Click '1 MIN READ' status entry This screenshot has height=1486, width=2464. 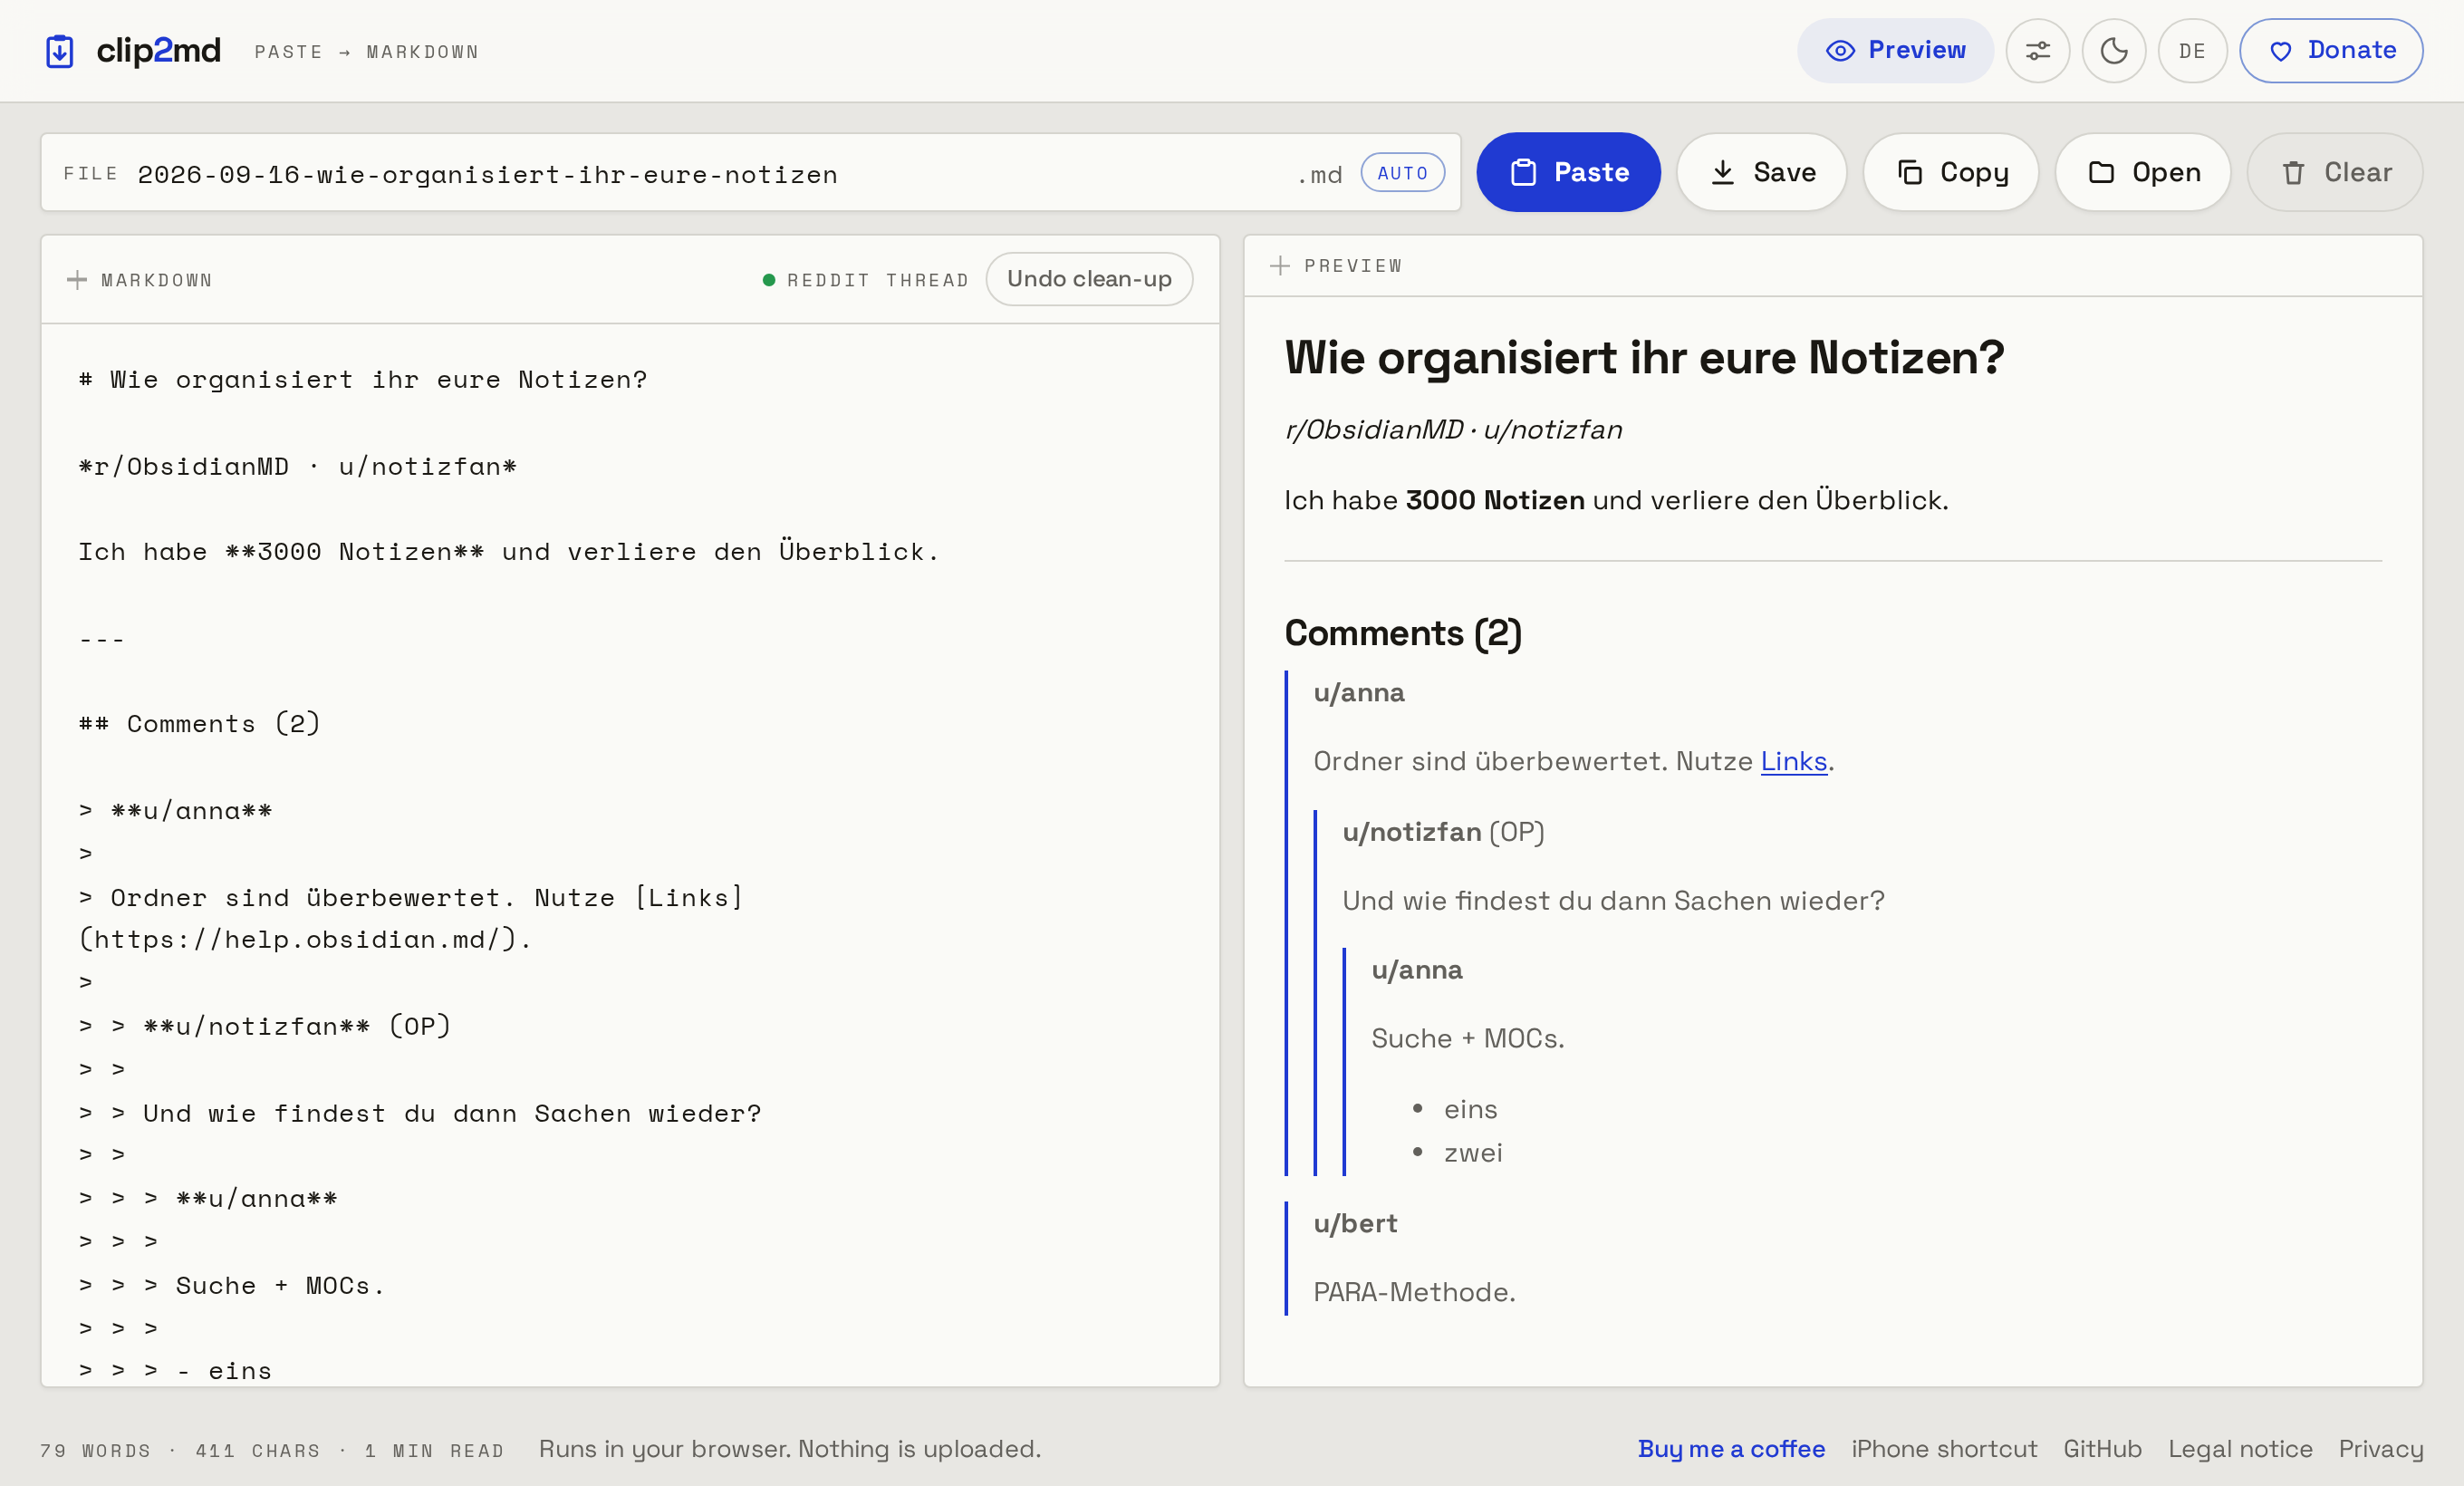point(434,1450)
